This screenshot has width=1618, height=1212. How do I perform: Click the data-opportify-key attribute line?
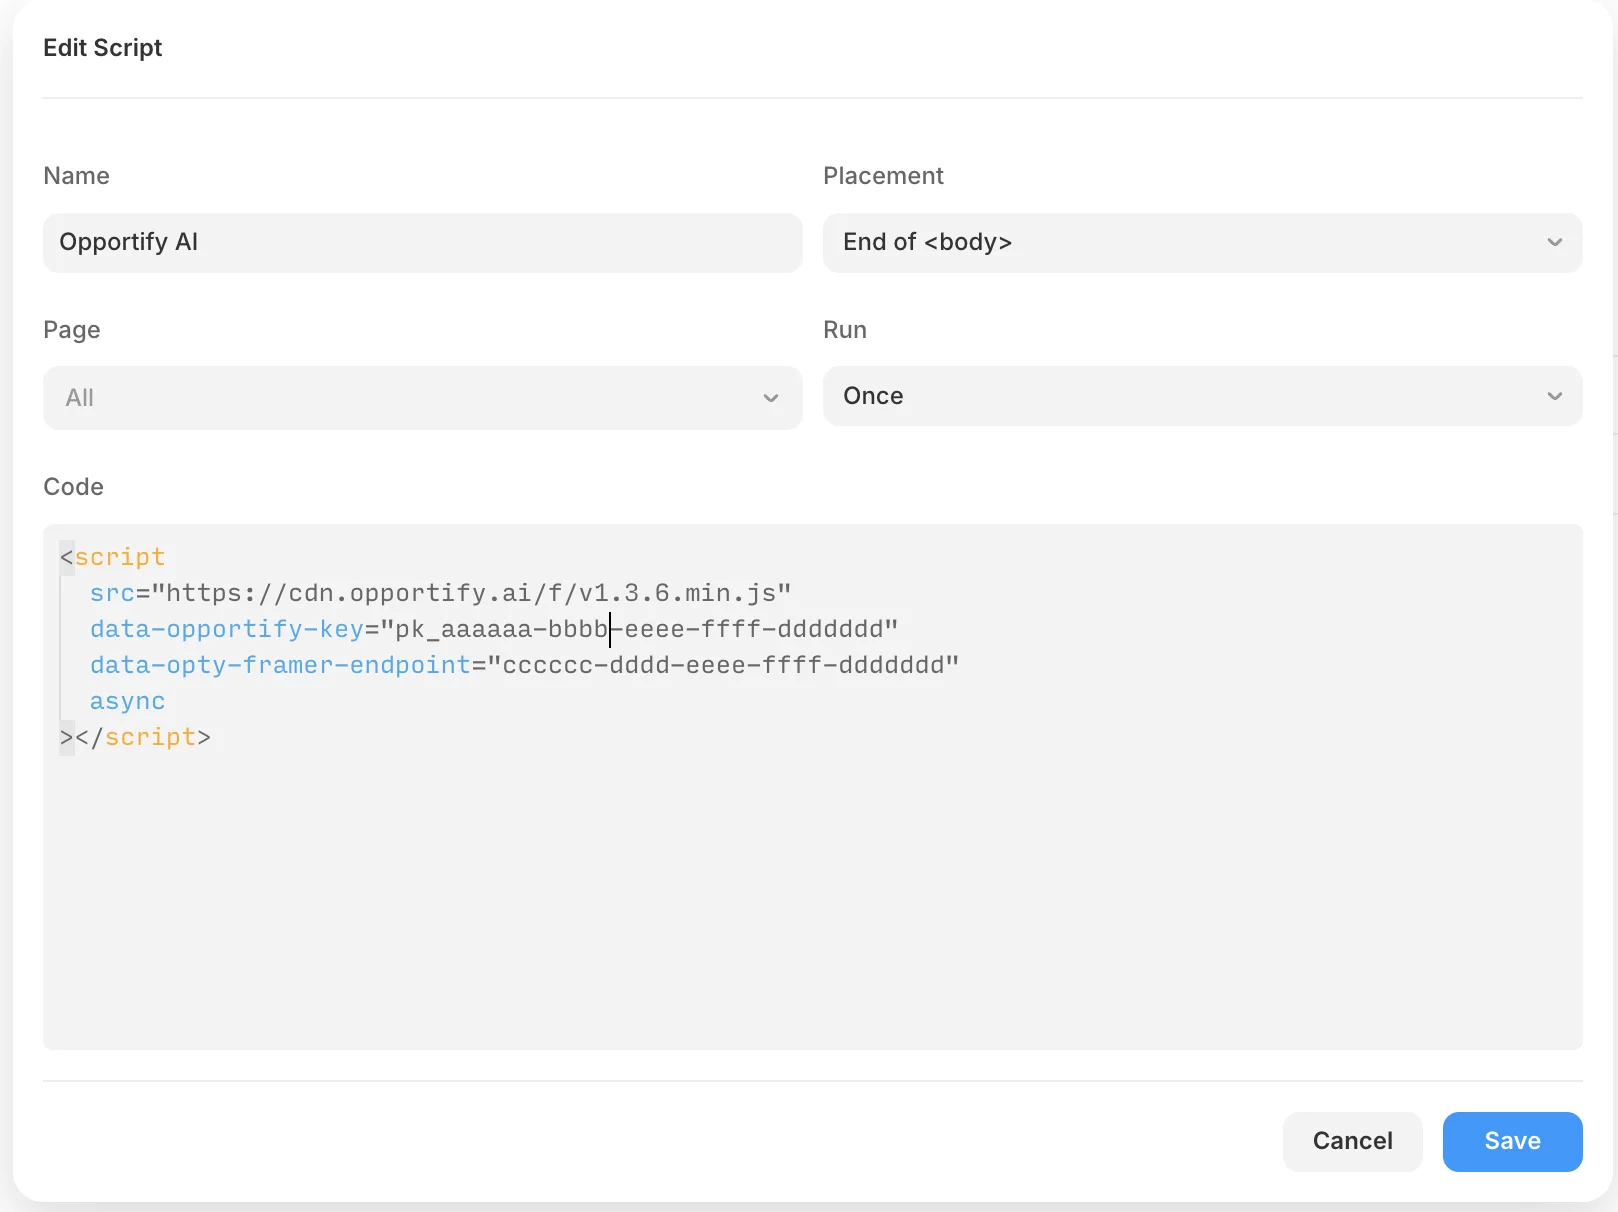tap(494, 629)
